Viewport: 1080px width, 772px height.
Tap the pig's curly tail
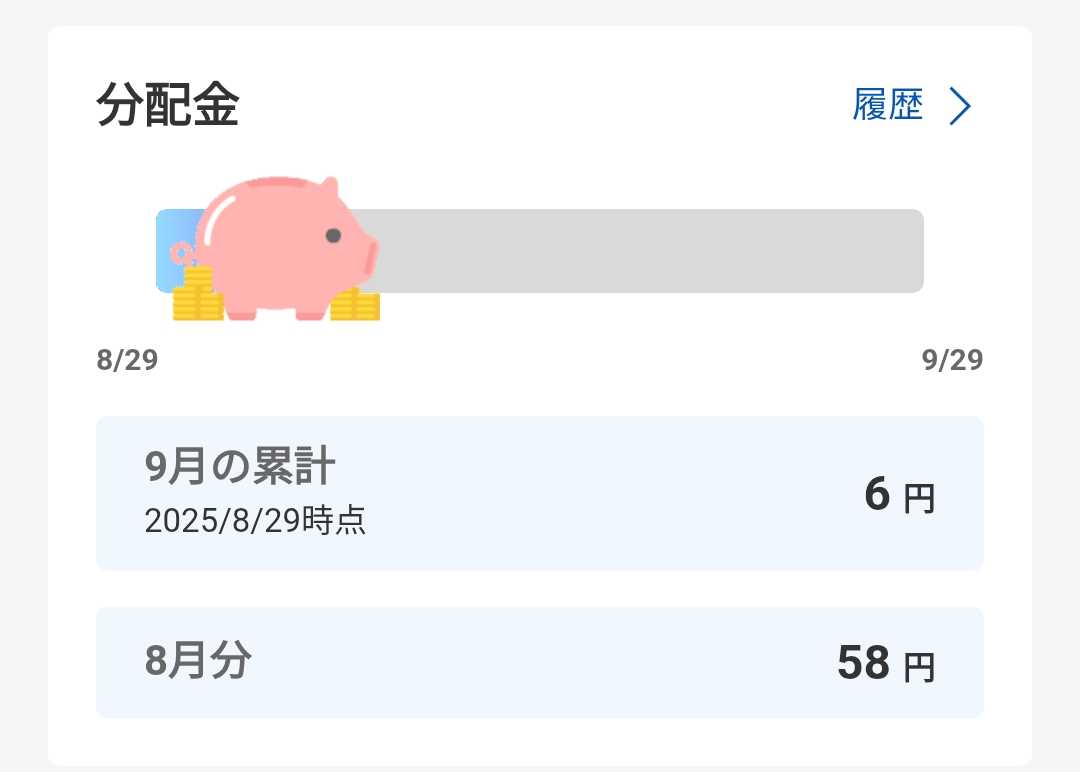pos(180,252)
